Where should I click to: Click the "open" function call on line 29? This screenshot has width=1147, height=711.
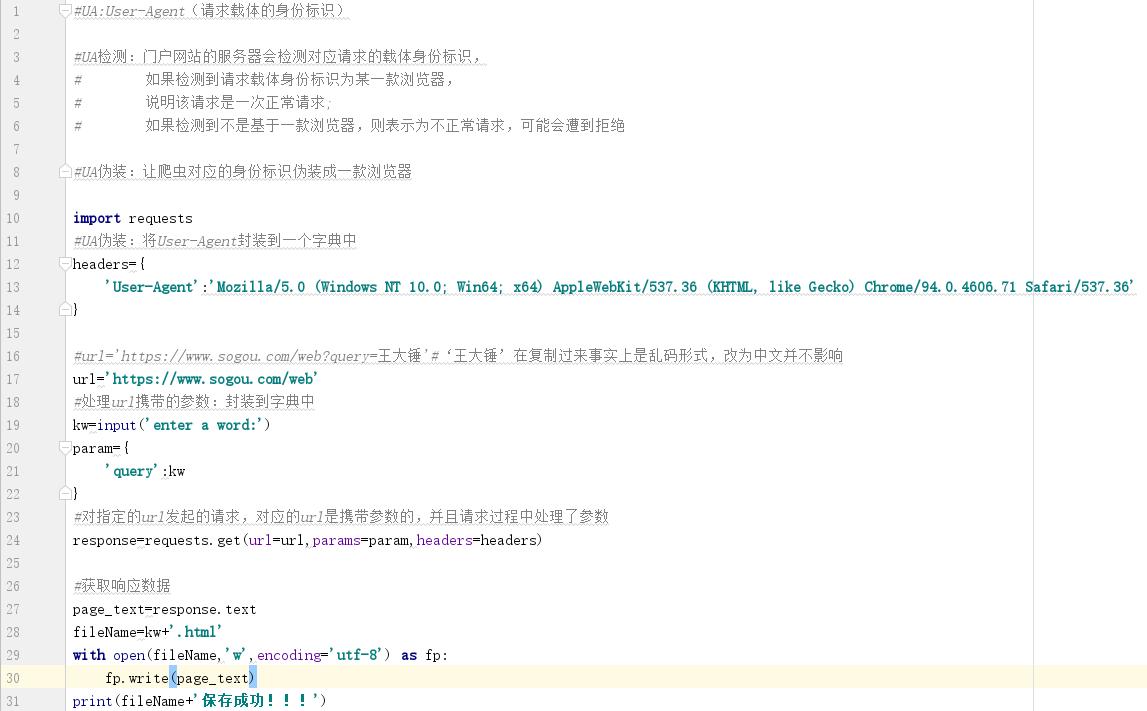point(129,655)
